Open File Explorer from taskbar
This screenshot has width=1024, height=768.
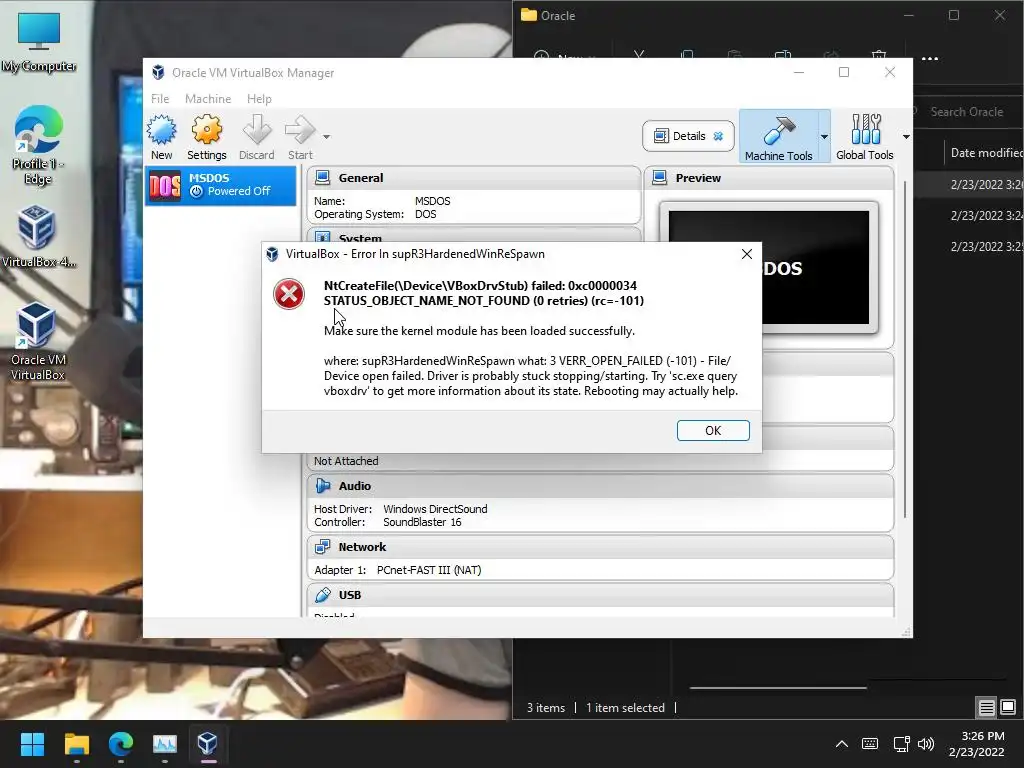[x=76, y=744]
